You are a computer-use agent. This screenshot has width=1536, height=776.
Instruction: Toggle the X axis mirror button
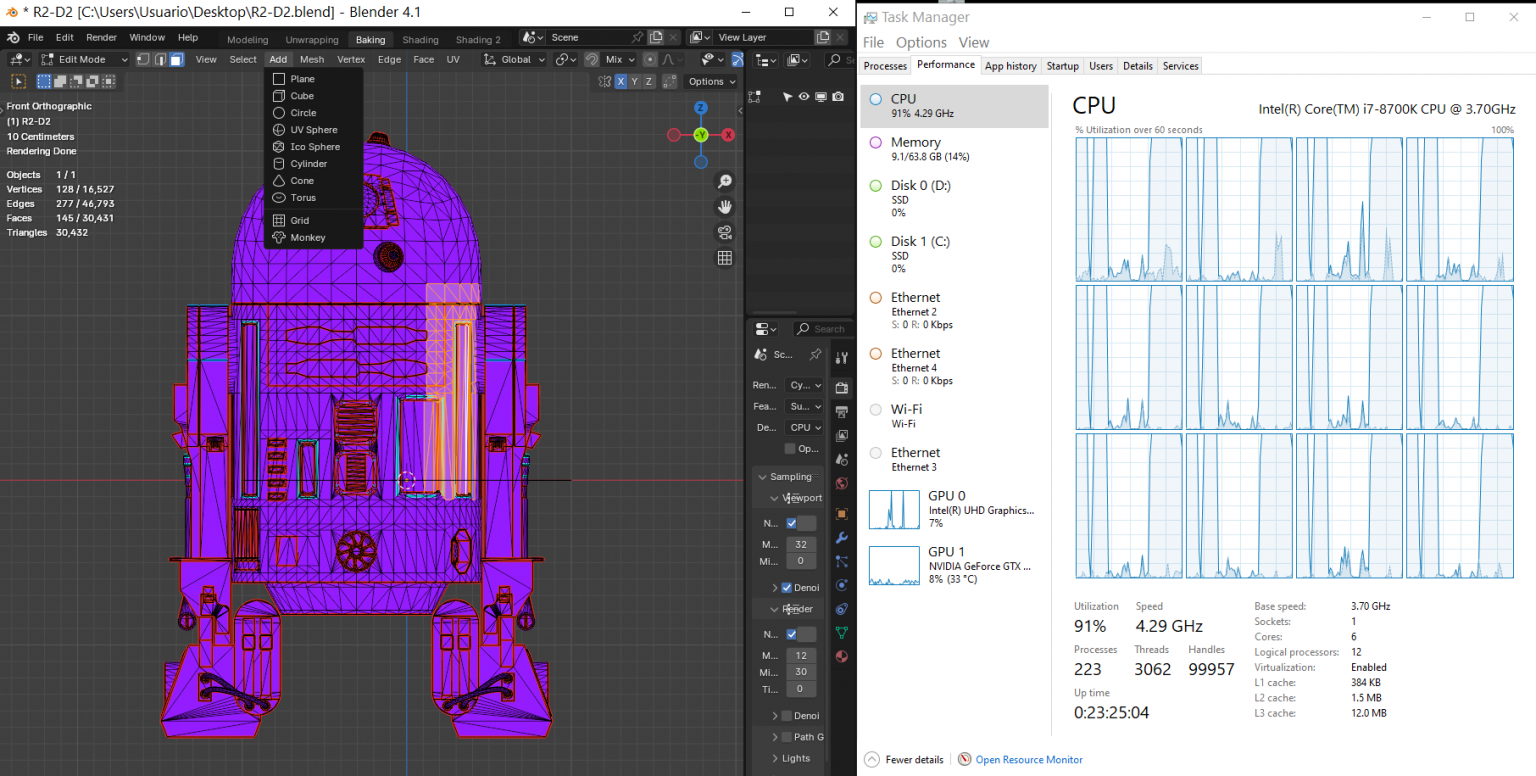[x=621, y=82]
